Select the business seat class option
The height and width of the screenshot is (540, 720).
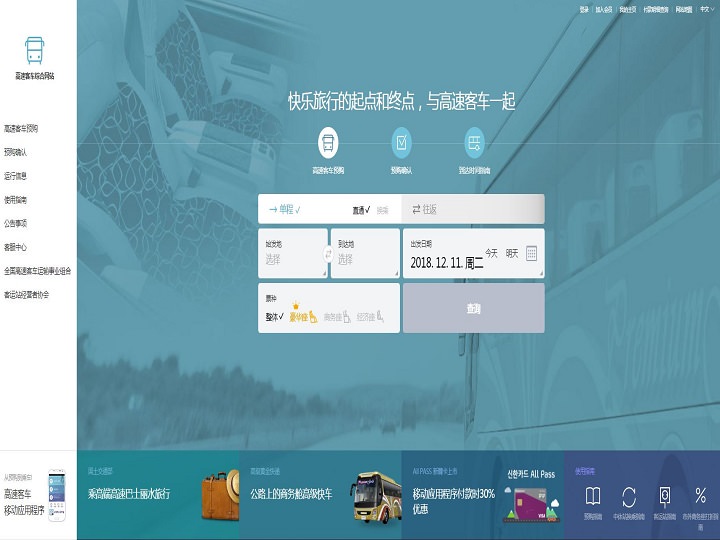(x=337, y=317)
